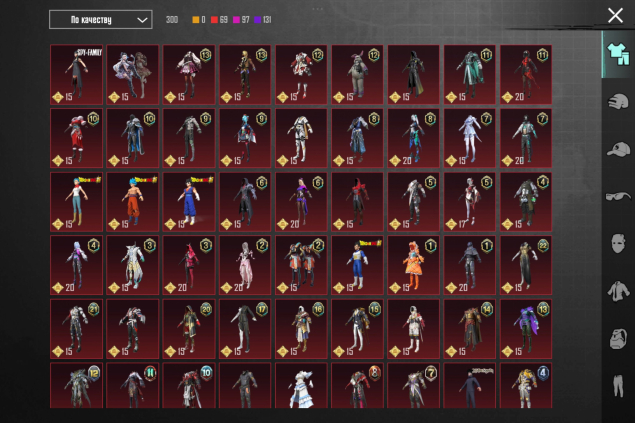Select the black-white outfit with badge 17
This screenshot has width=635, height=423.
coord(245,329)
